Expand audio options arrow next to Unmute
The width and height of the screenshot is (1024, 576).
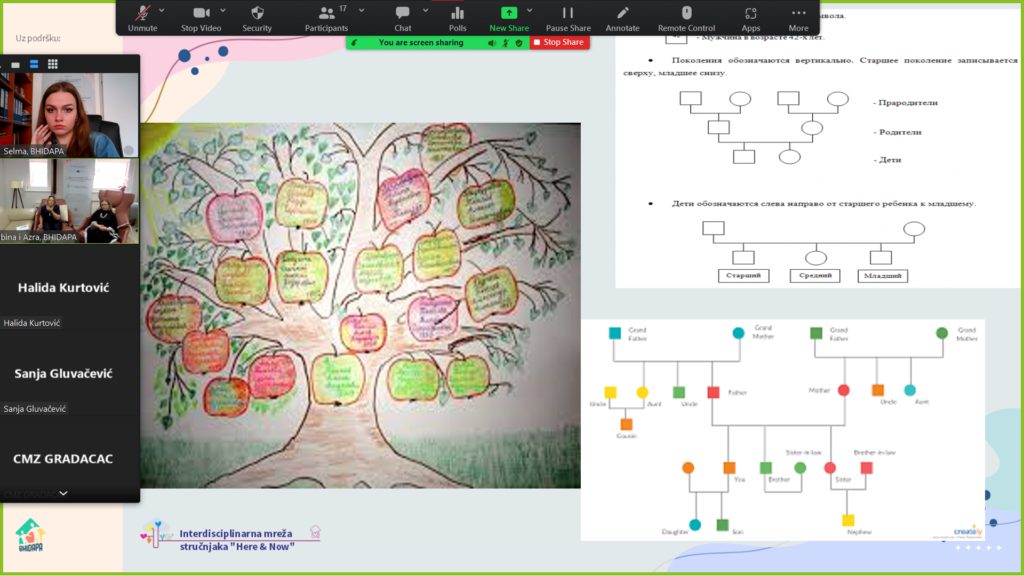coord(163,10)
